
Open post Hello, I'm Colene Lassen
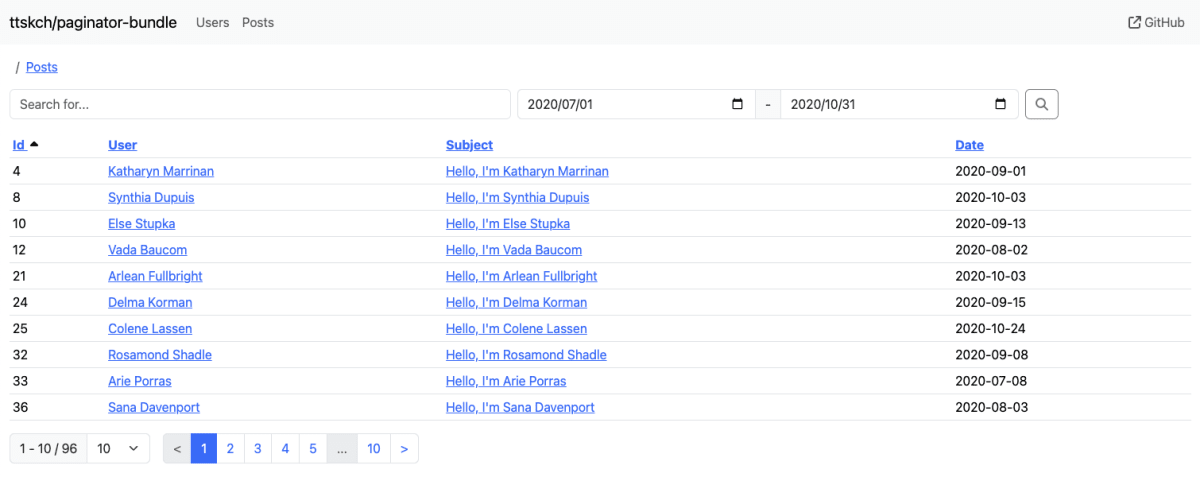pyautogui.click(x=516, y=328)
